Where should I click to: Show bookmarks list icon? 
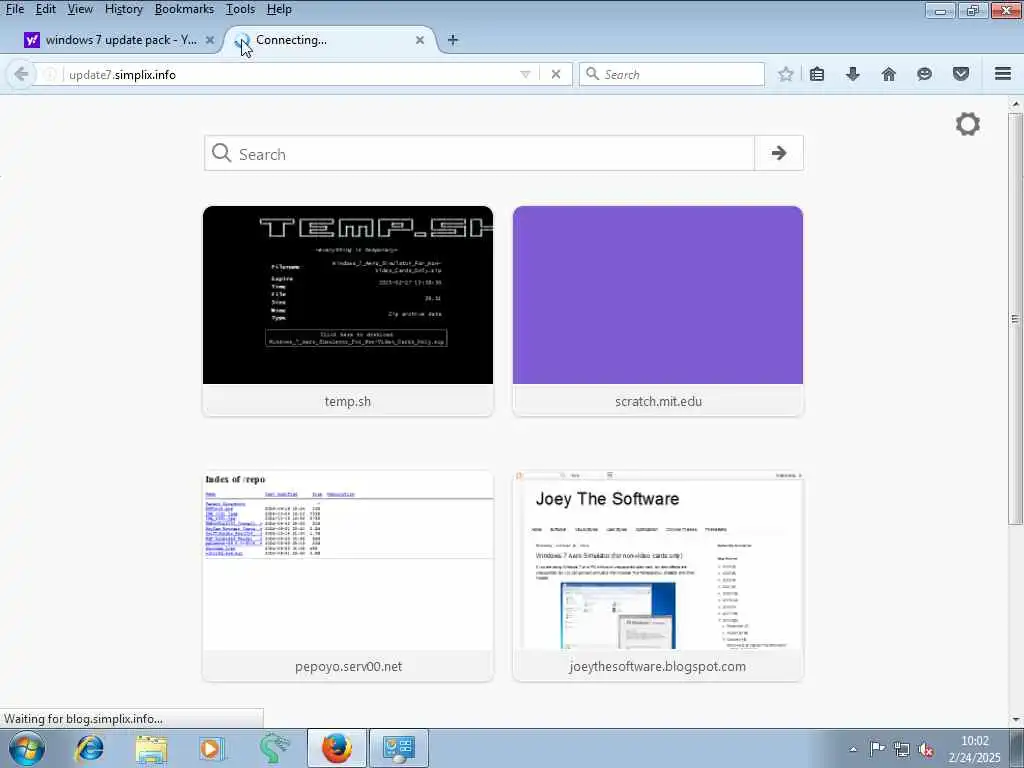(817, 74)
